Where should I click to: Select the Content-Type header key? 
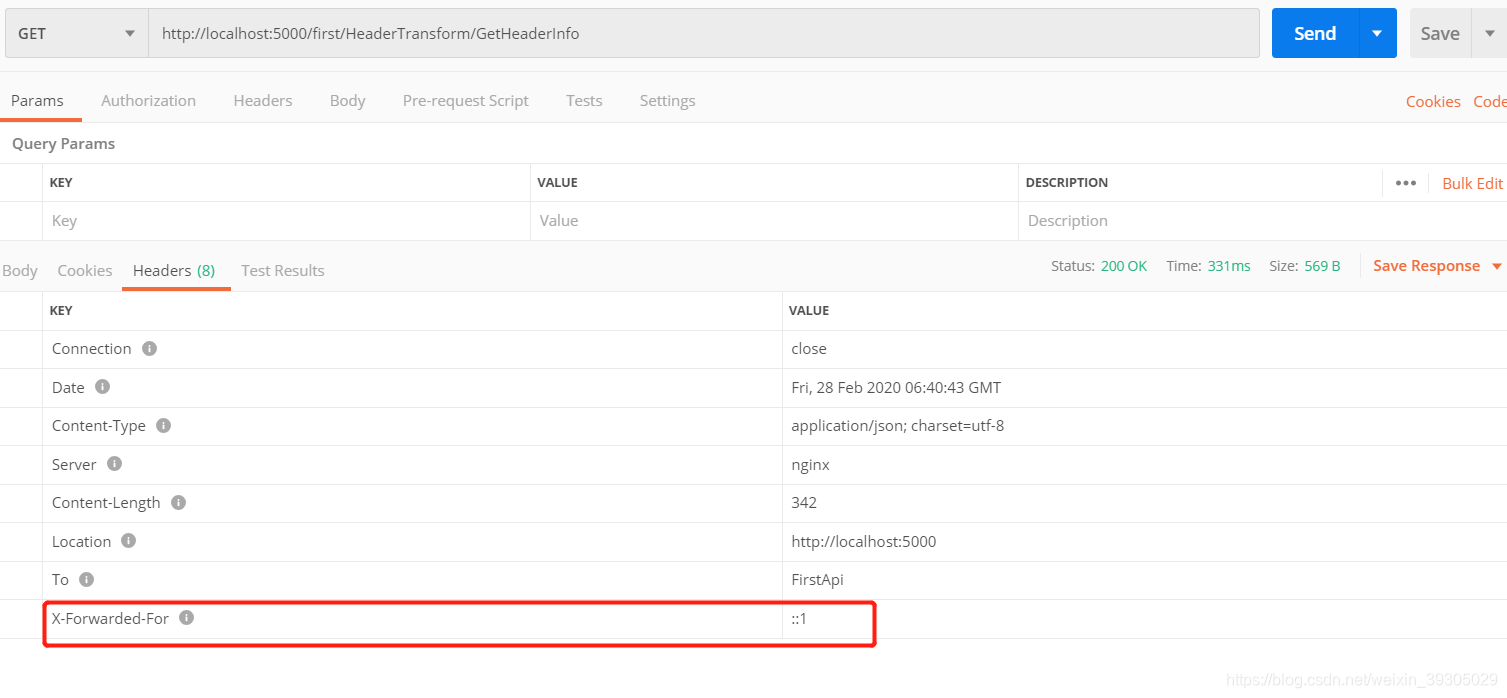(99, 426)
